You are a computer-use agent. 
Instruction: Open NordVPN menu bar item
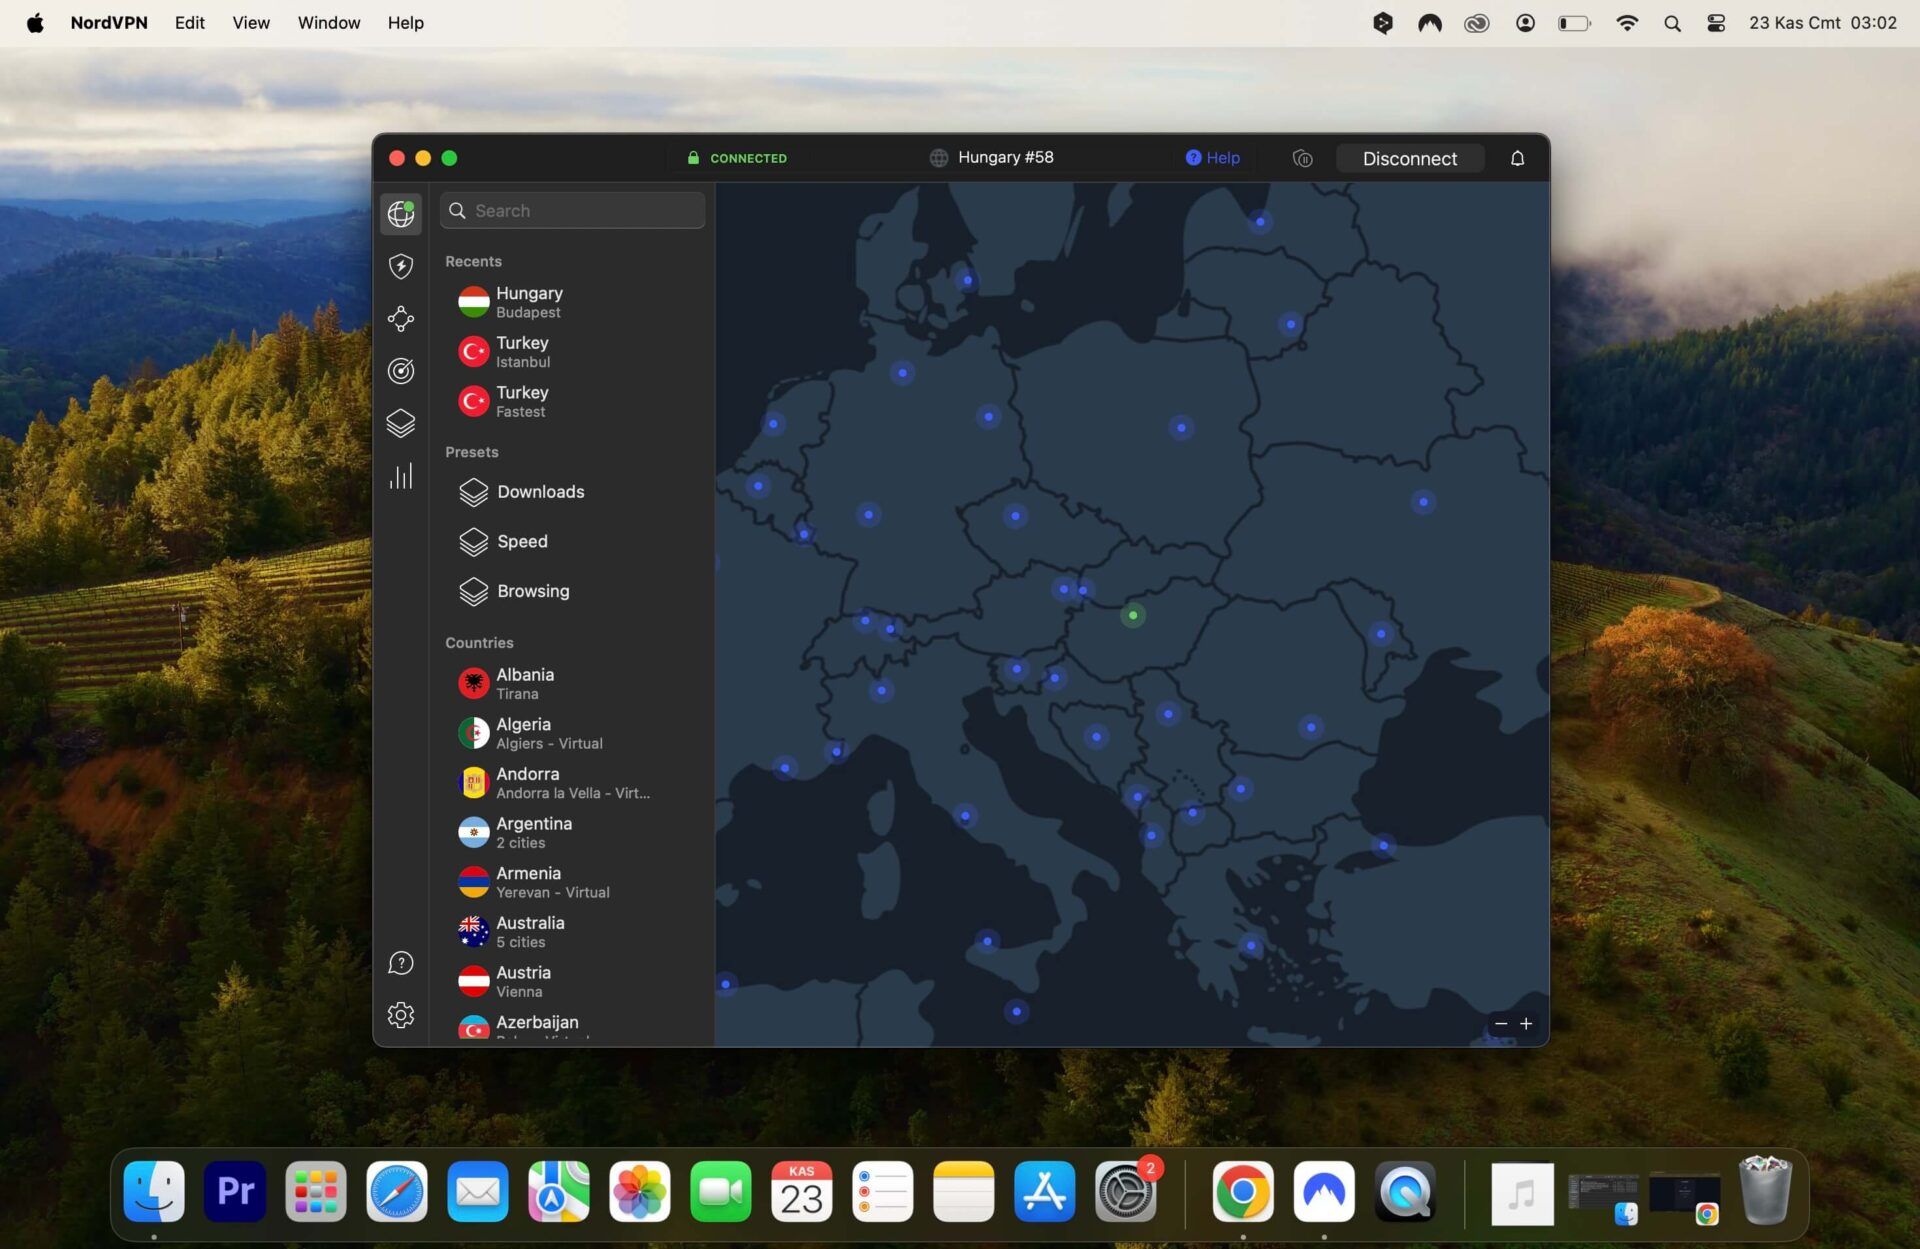click(1432, 22)
